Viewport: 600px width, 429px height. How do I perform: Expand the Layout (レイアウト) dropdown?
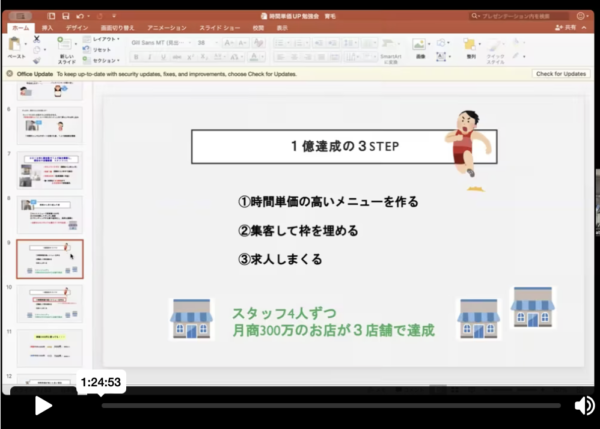coord(104,38)
